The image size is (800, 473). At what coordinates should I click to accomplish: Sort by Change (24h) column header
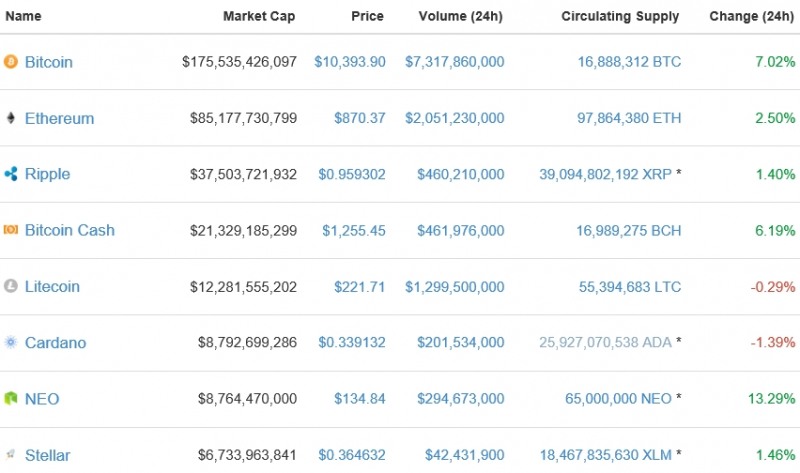click(752, 16)
